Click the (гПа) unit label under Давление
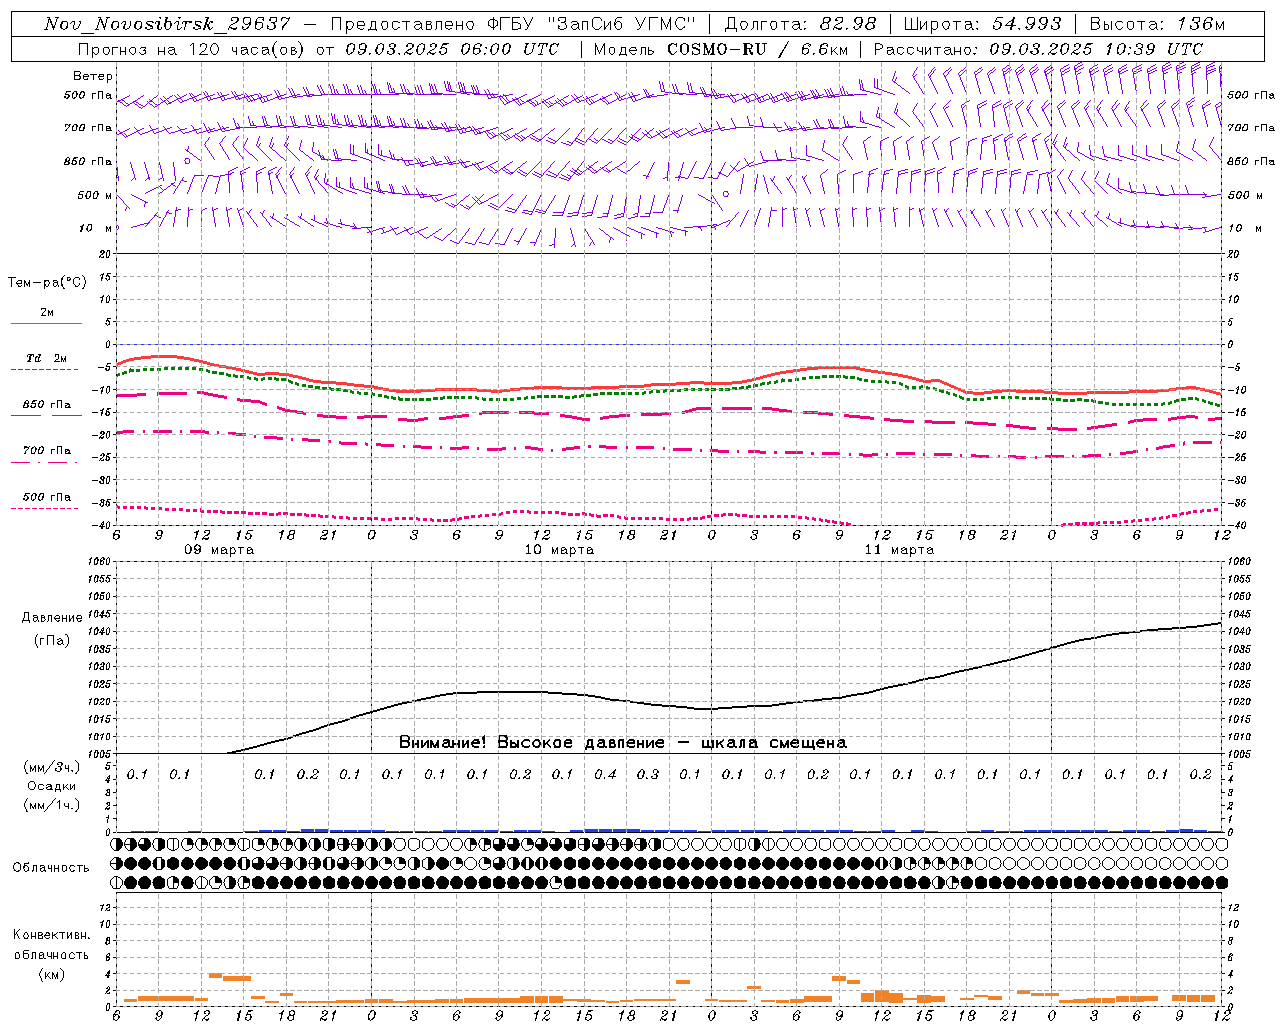 (52, 641)
